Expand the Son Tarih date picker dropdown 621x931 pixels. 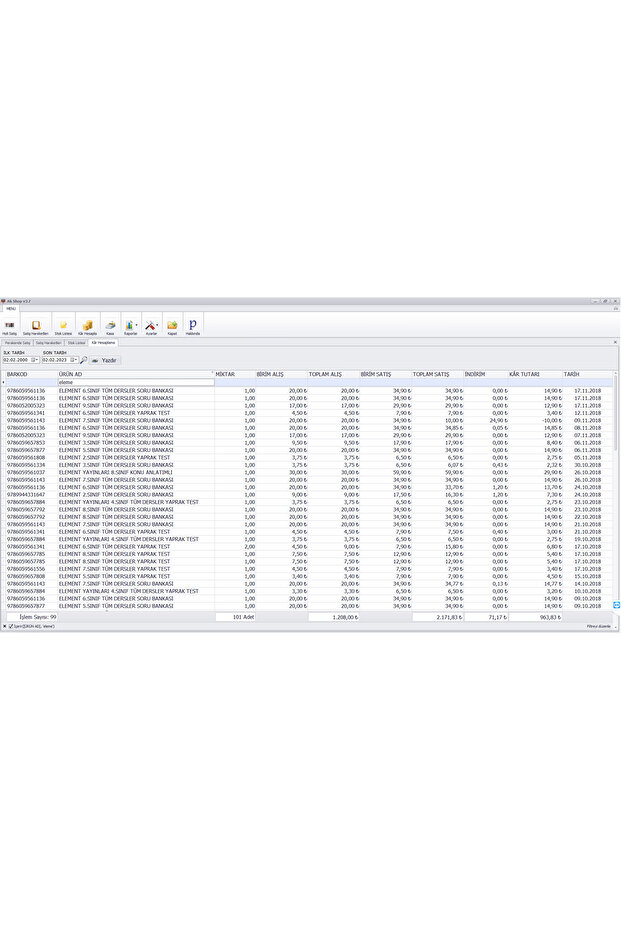74,360
